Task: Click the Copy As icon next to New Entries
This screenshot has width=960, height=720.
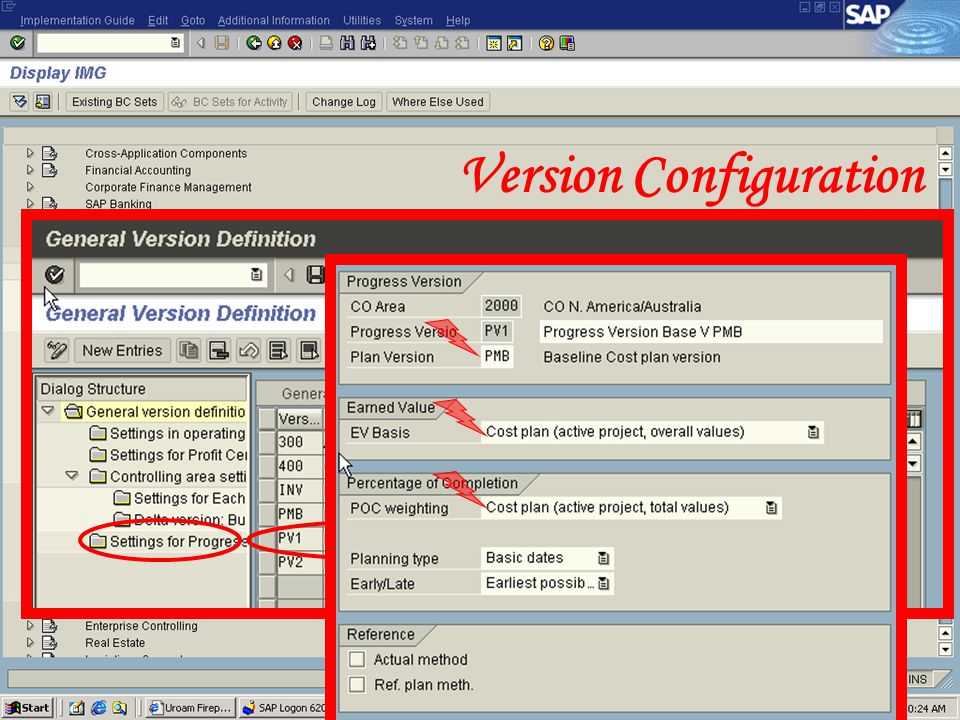Action: pos(189,351)
